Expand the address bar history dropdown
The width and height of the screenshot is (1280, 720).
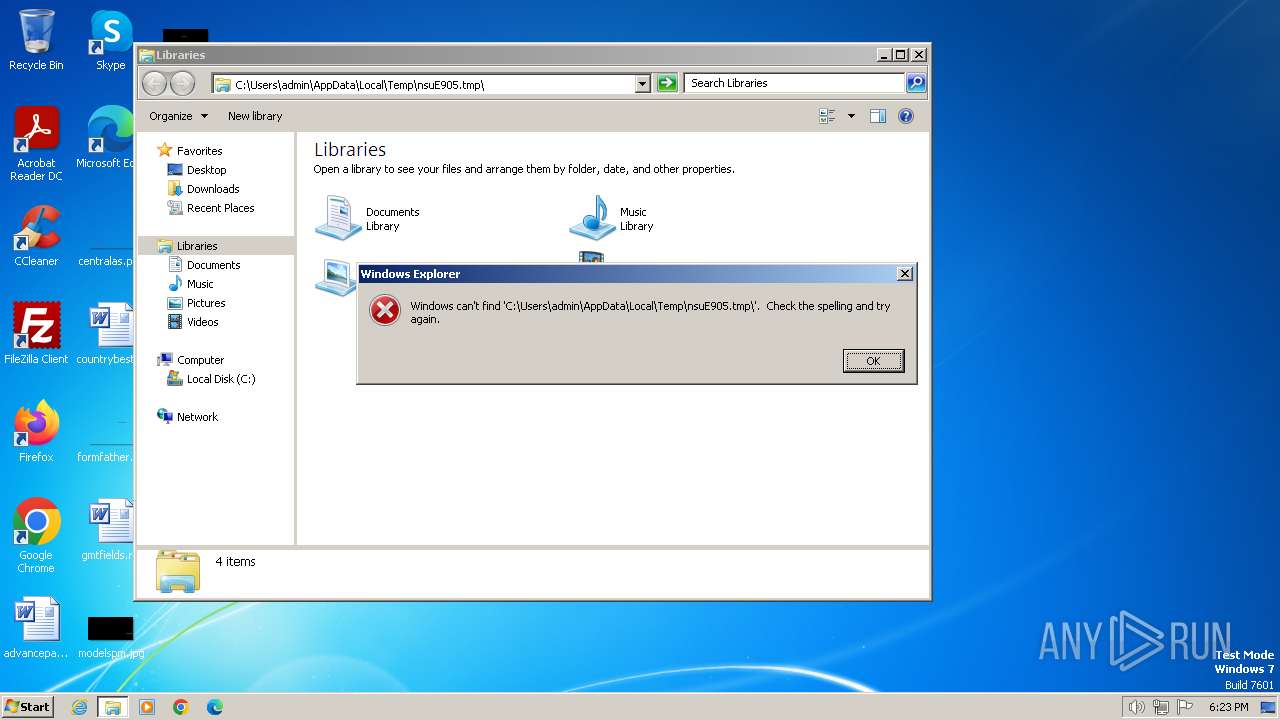[643, 84]
